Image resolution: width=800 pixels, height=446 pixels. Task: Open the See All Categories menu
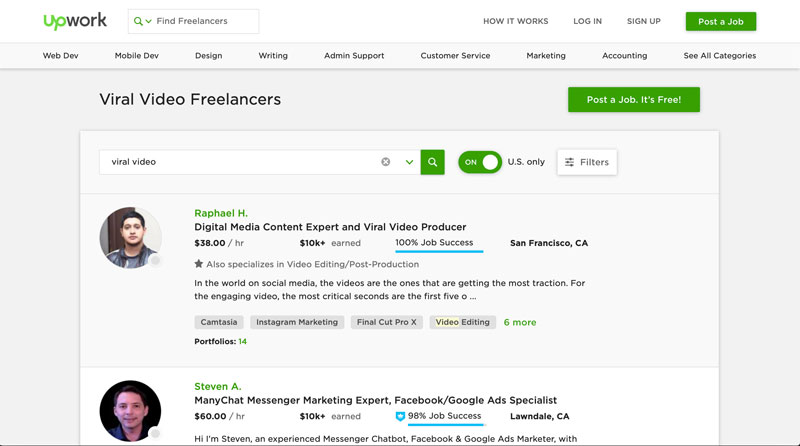pyautogui.click(x=719, y=56)
